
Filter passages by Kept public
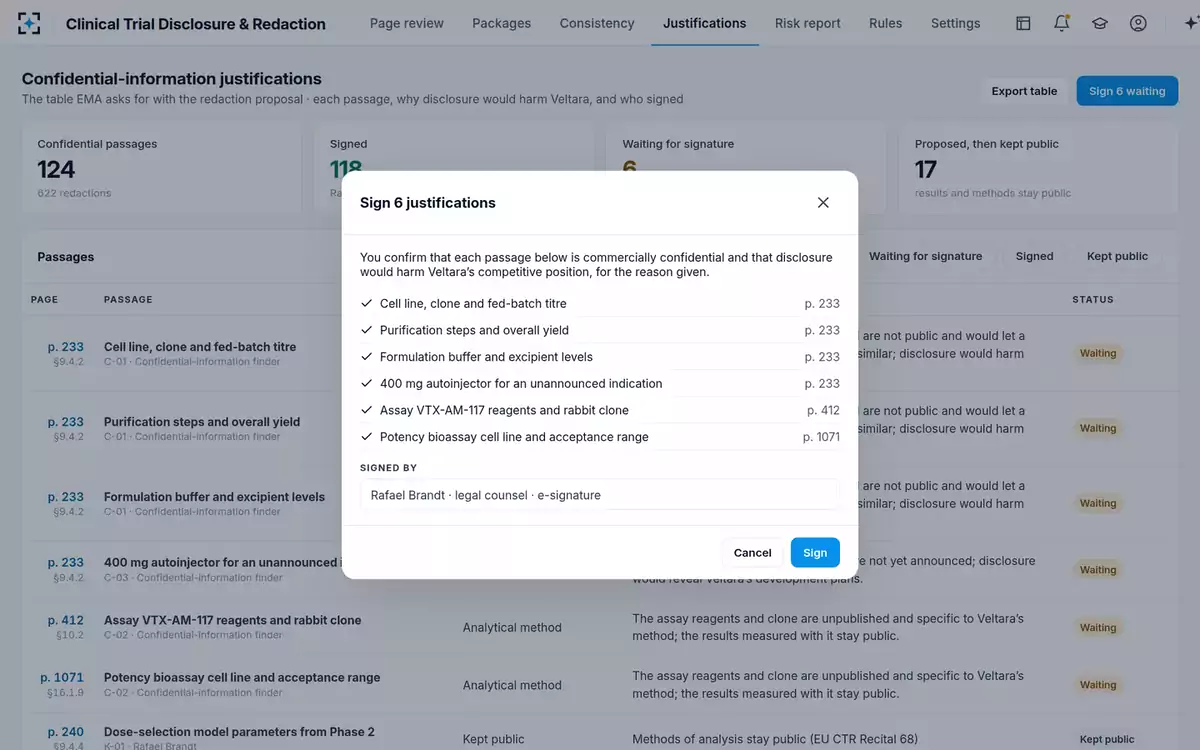pos(1117,256)
